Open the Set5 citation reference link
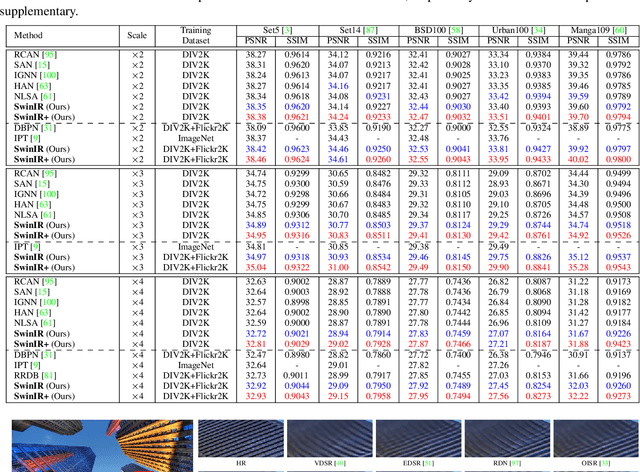The width and height of the screenshot is (640, 472). (283, 32)
